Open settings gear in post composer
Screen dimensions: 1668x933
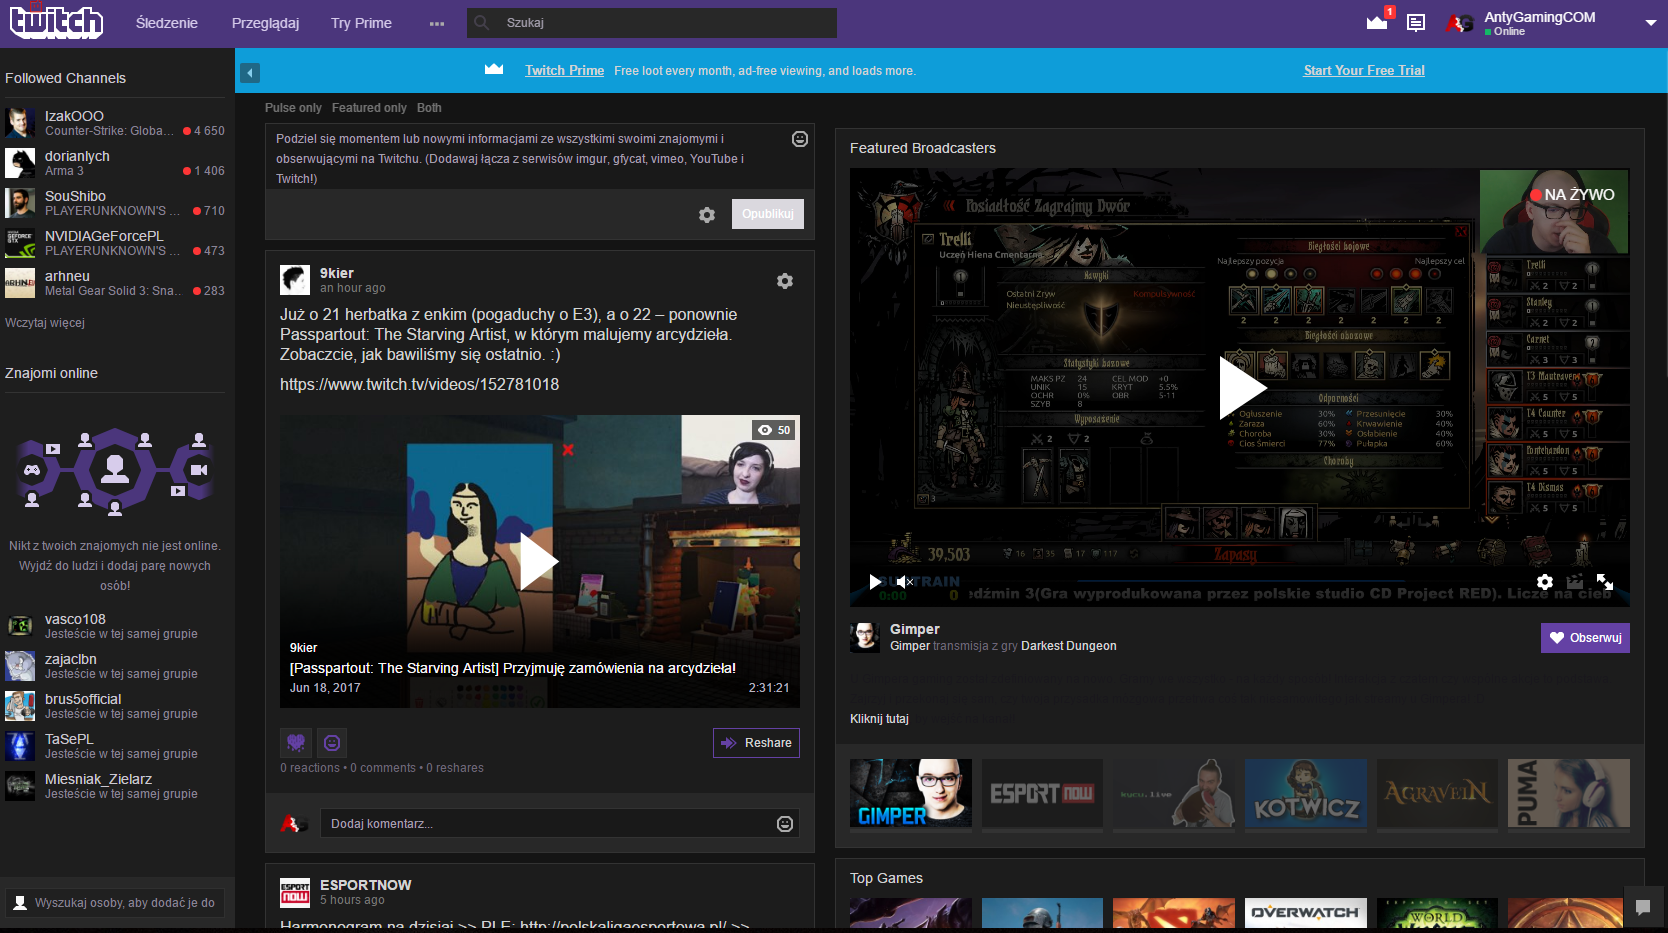point(707,215)
